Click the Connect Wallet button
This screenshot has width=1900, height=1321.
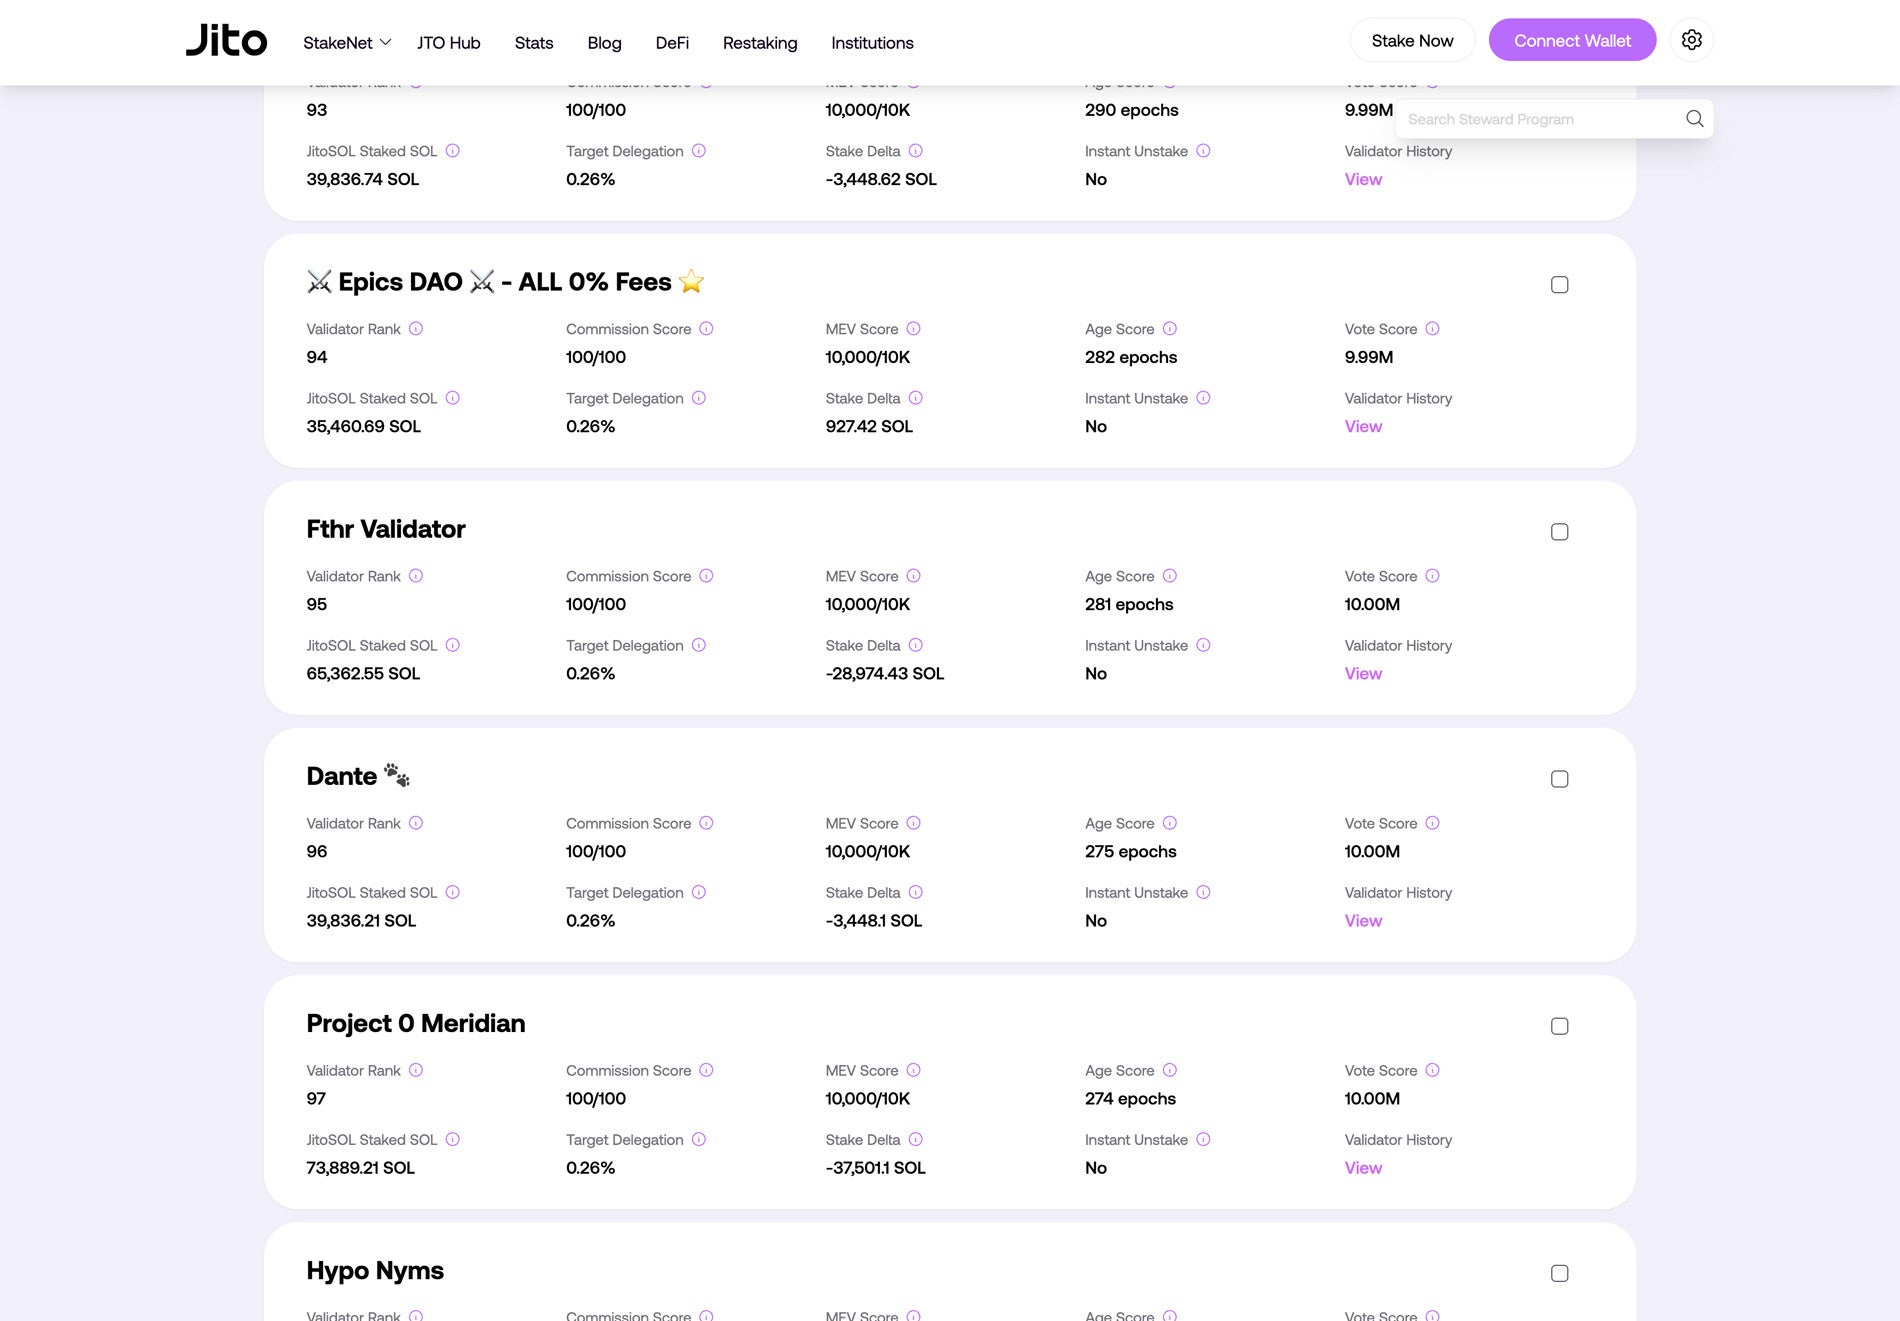click(x=1571, y=41)
